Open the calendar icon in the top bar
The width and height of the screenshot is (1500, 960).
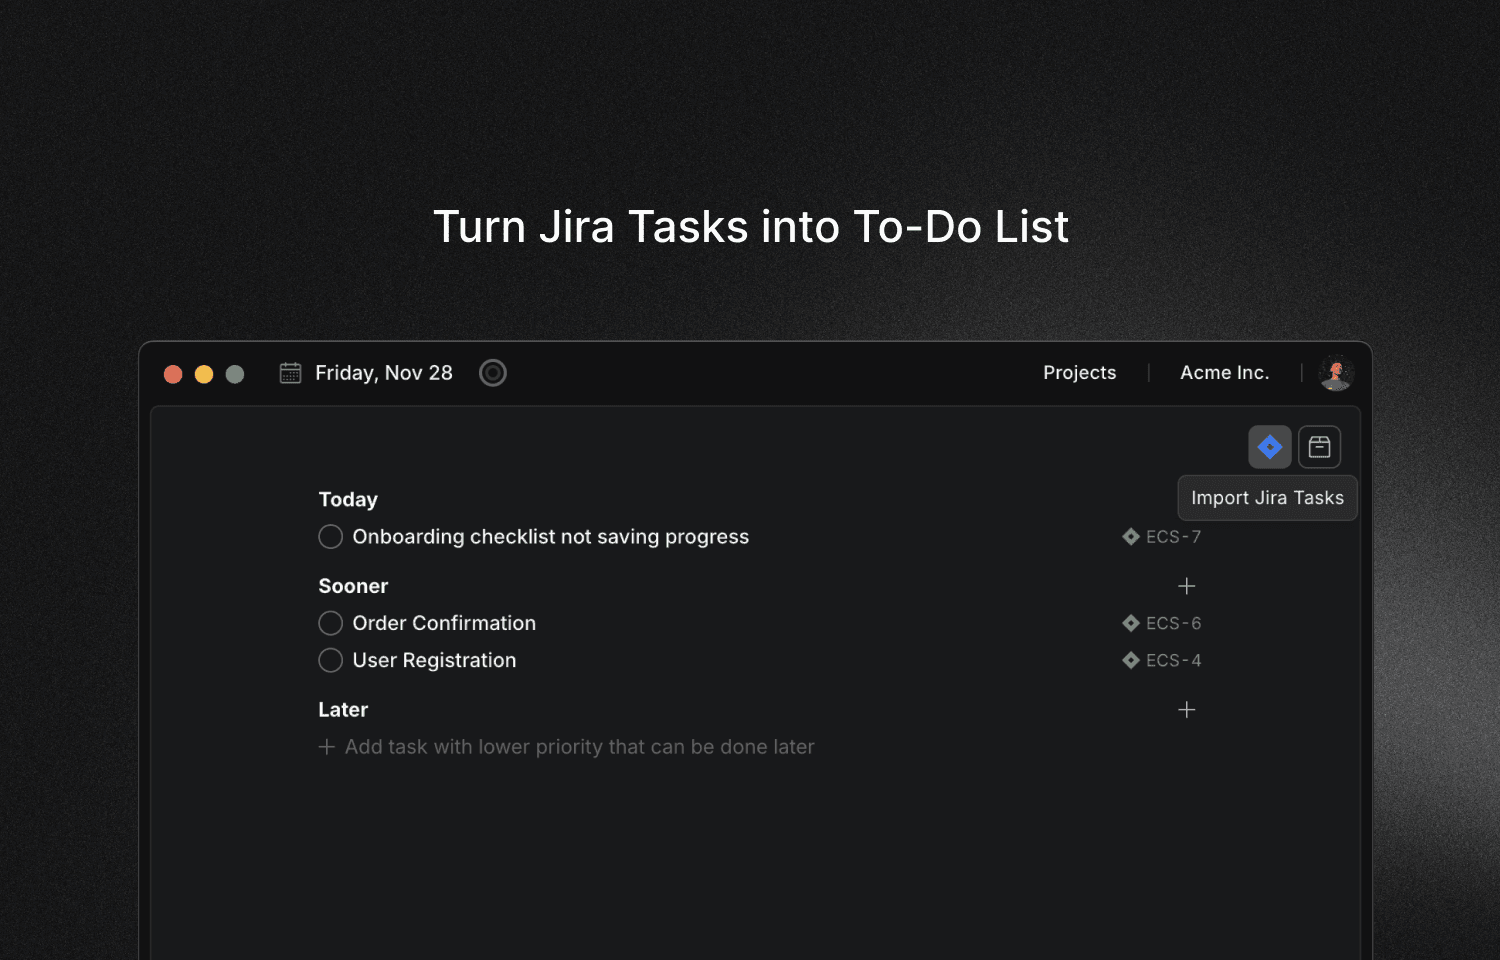pos(289,372)
